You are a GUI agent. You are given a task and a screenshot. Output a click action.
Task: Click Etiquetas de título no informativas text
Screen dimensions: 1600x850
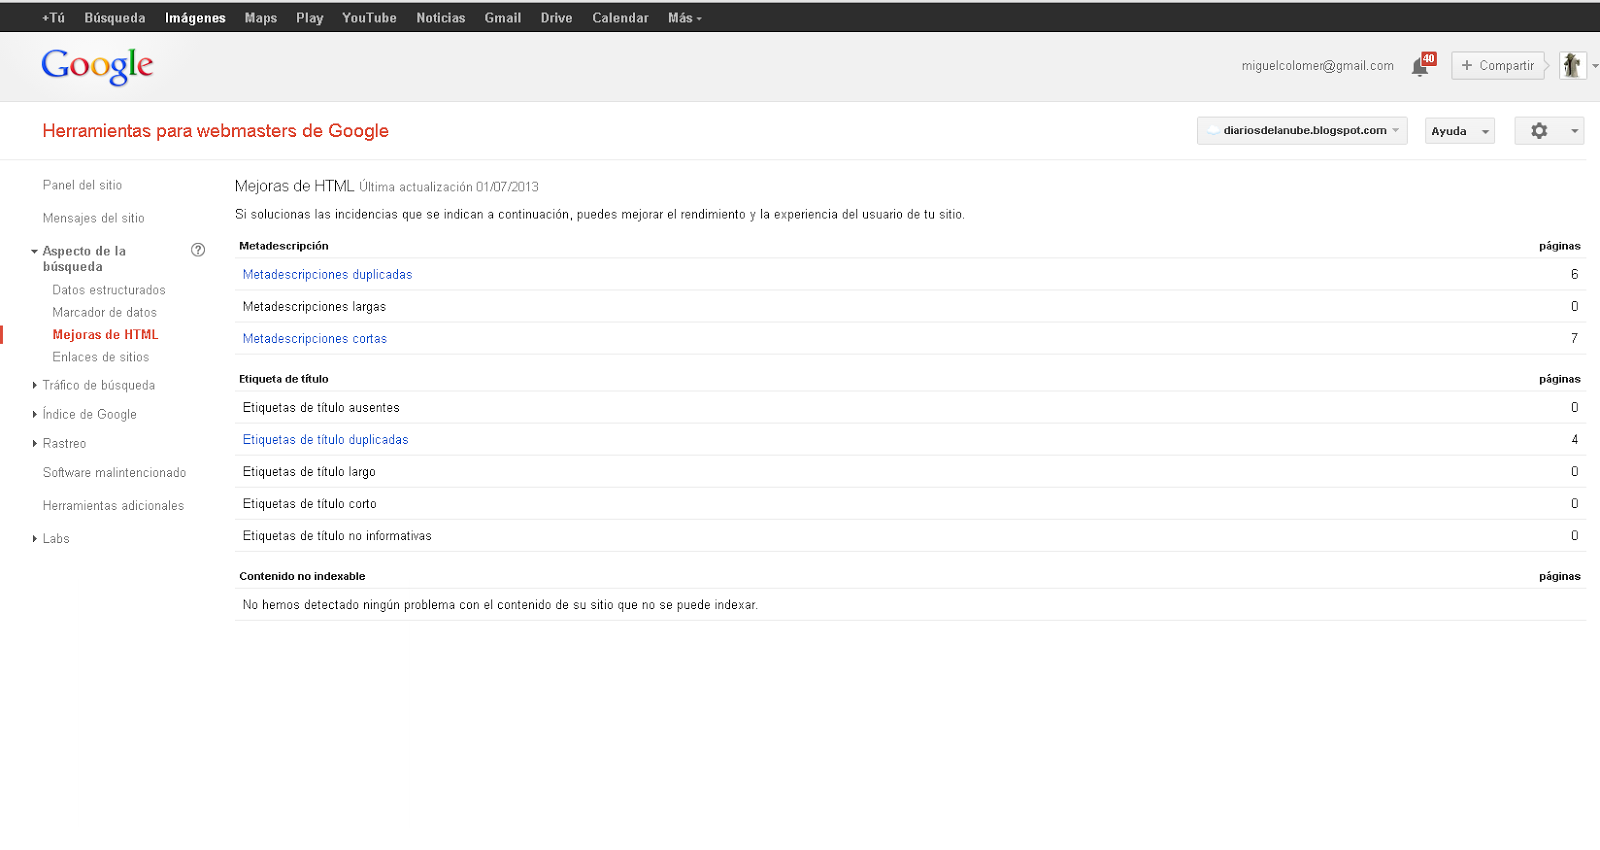click(337, 536)
